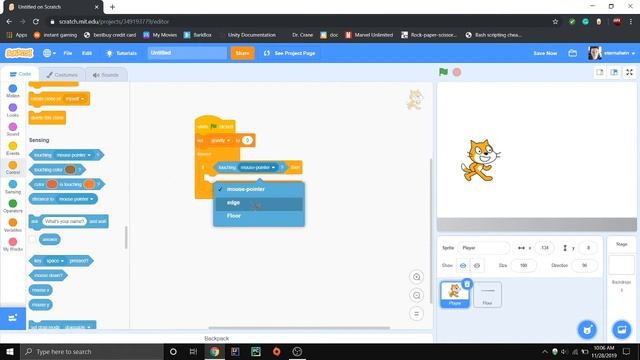Click the green flag to run project
Image resolution: width=640 pixels, height=360 pixels.
click(x=443, y=72)
